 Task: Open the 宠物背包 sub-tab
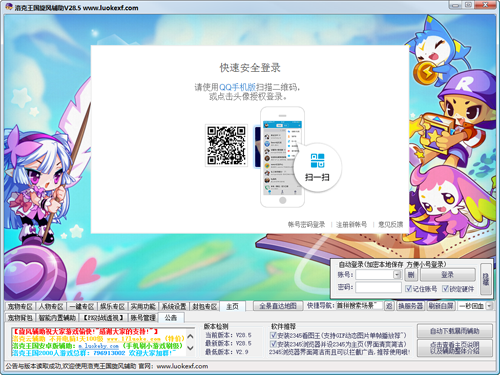pyautogui.click(x=20, y=318)
